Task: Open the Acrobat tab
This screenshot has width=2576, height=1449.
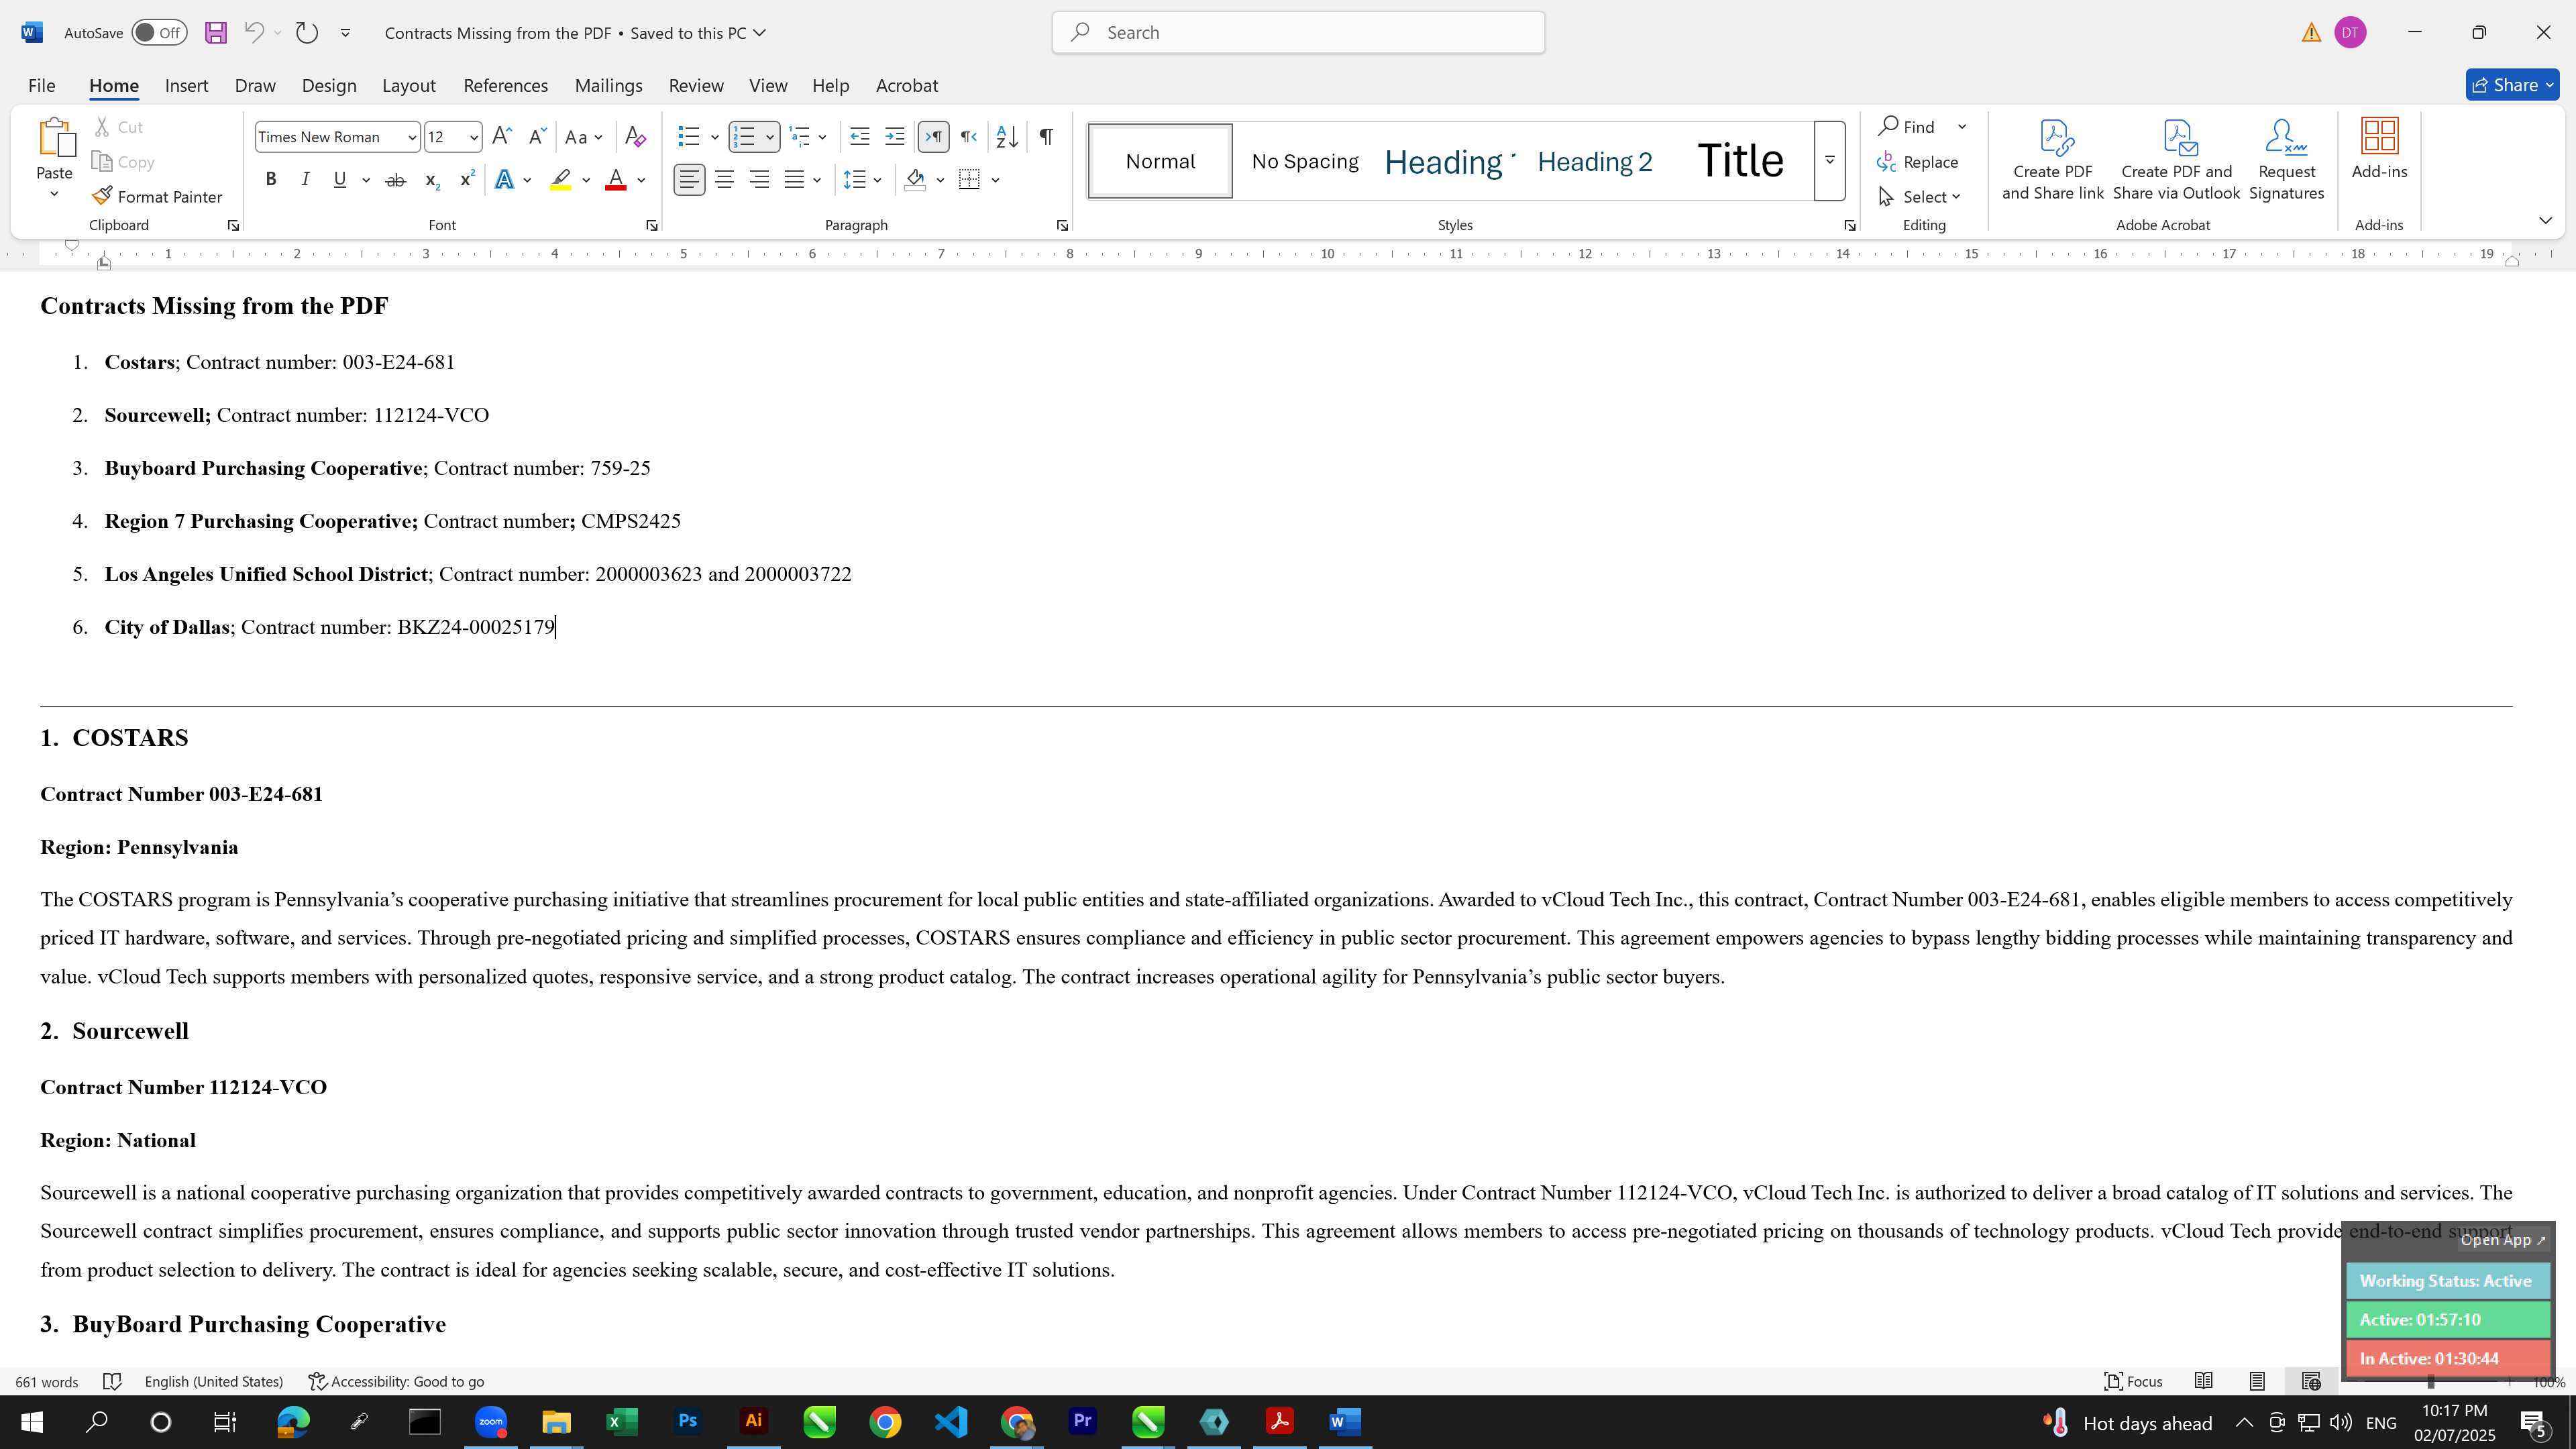Action: pyautogui.click(x=907, y=86)
